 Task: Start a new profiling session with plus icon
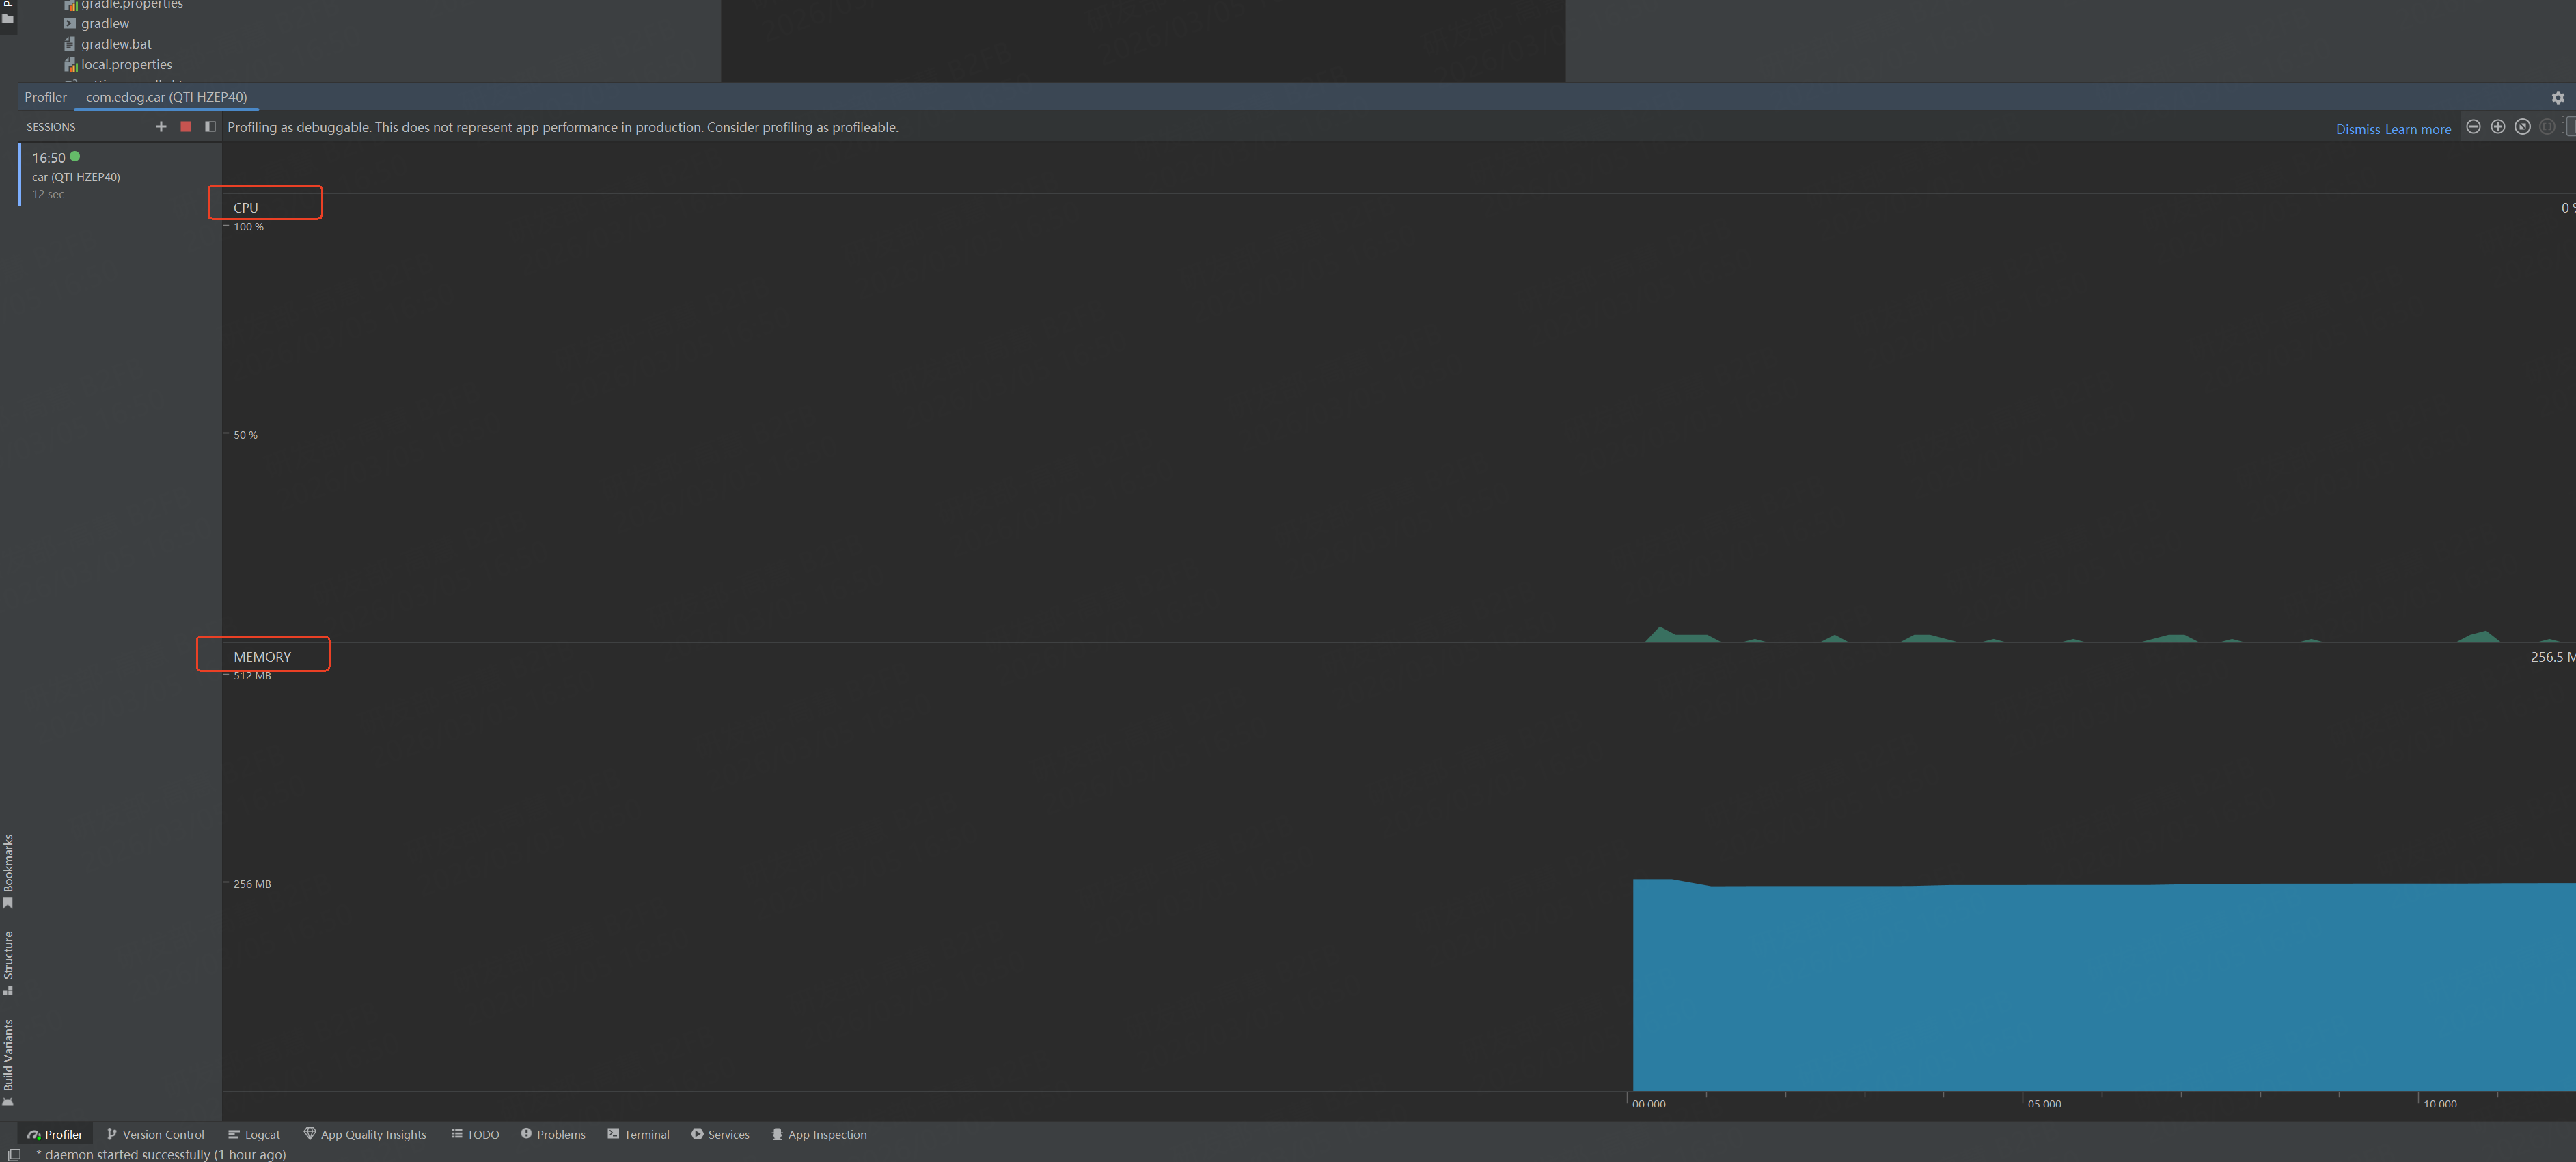pos(161,127)
